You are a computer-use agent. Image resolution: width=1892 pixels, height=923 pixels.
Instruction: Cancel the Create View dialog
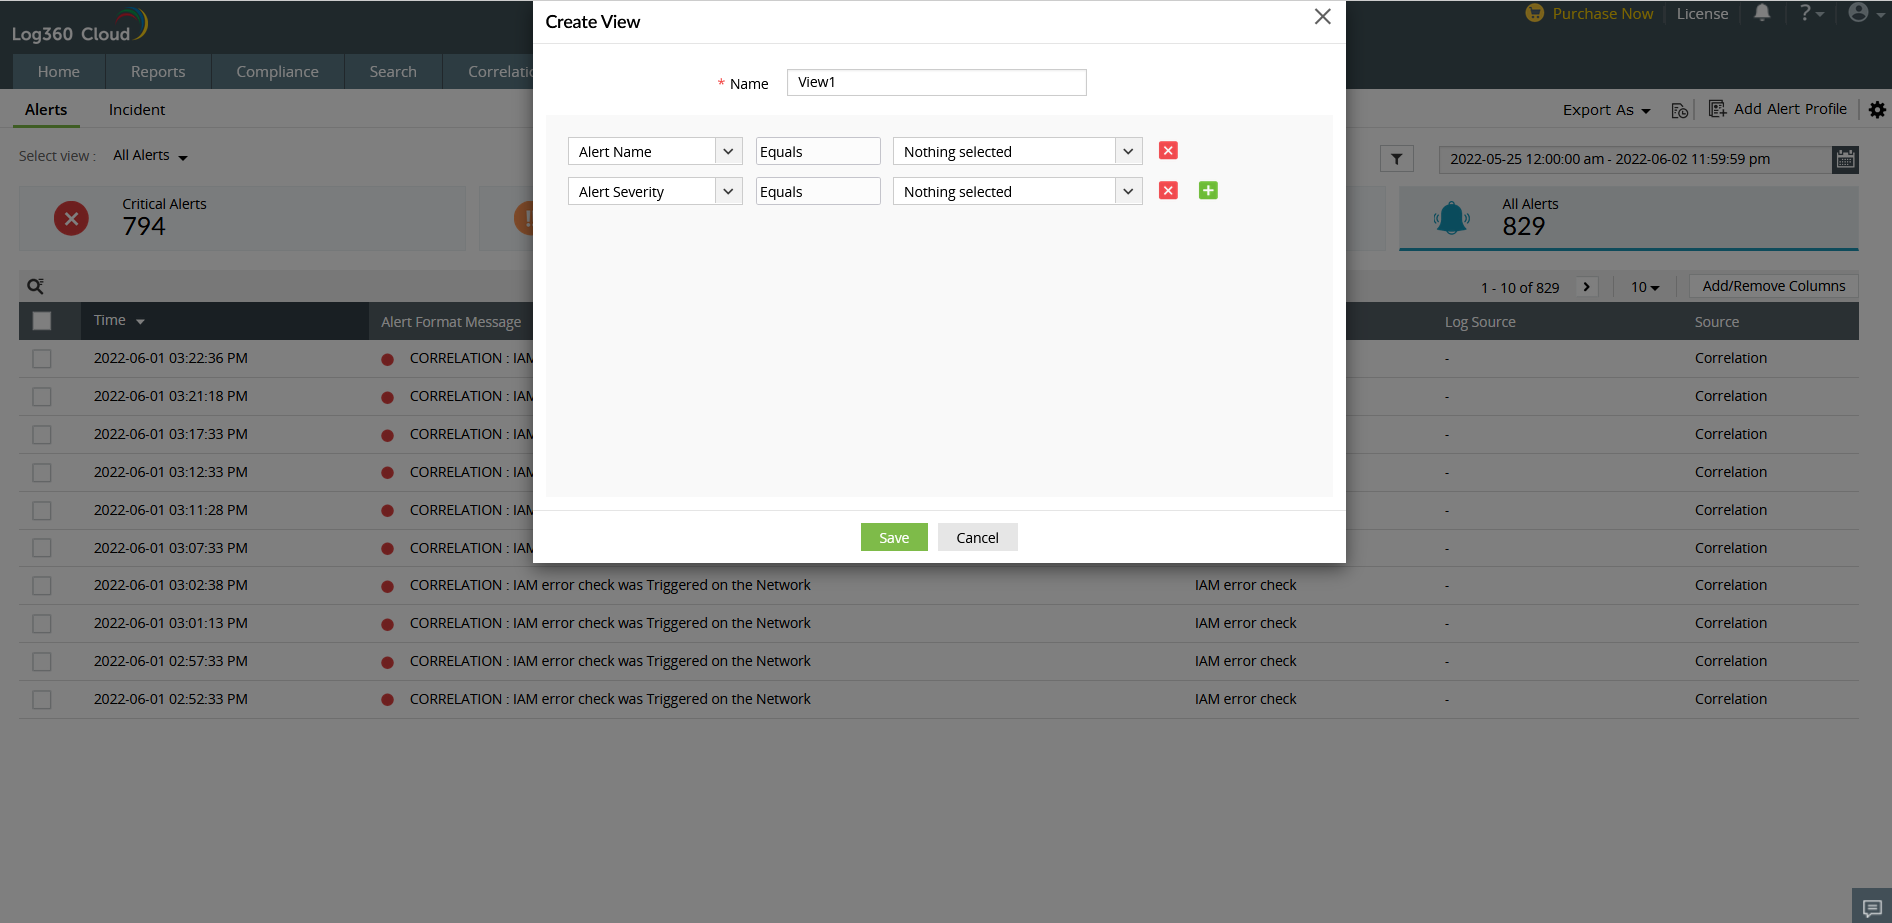tap(977, 537)
